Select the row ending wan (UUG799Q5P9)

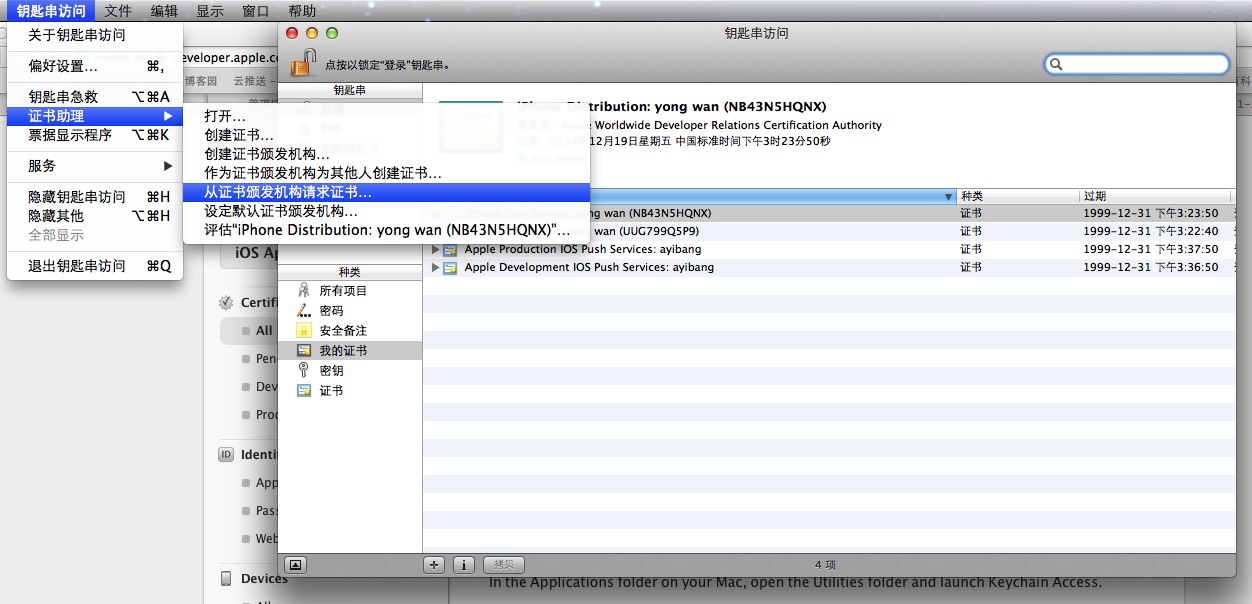[829, 231]
